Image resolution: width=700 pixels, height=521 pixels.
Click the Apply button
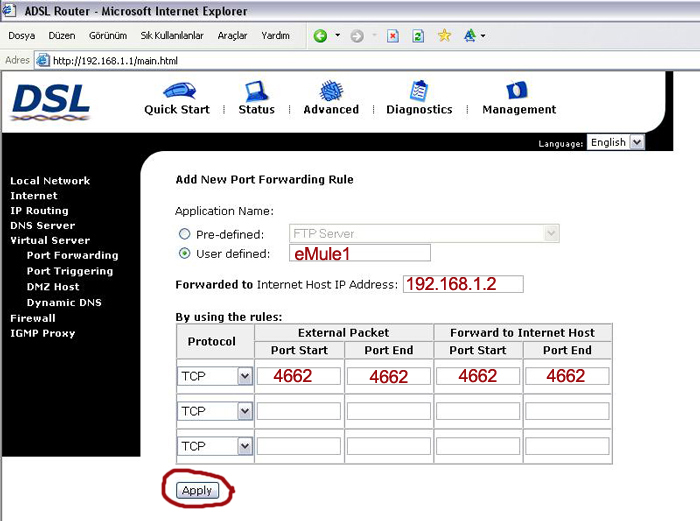point(197,490)
